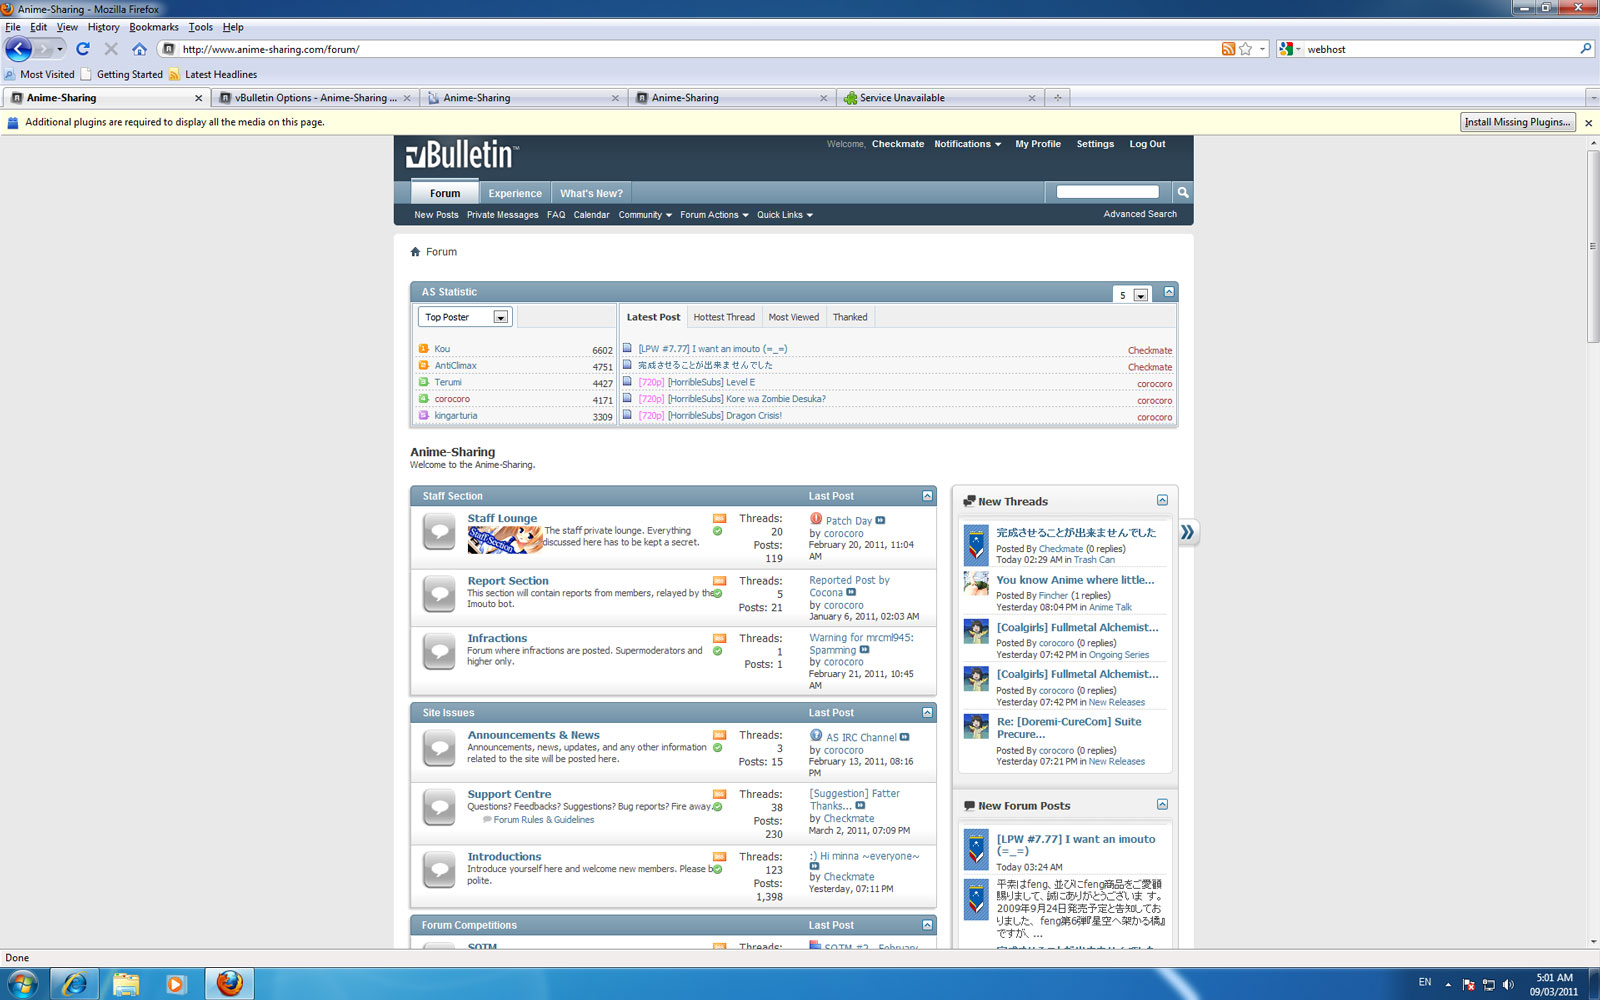1600x1000 pixels.
Task: Collapse the Staff Section category
Action: tap(927, 496)
